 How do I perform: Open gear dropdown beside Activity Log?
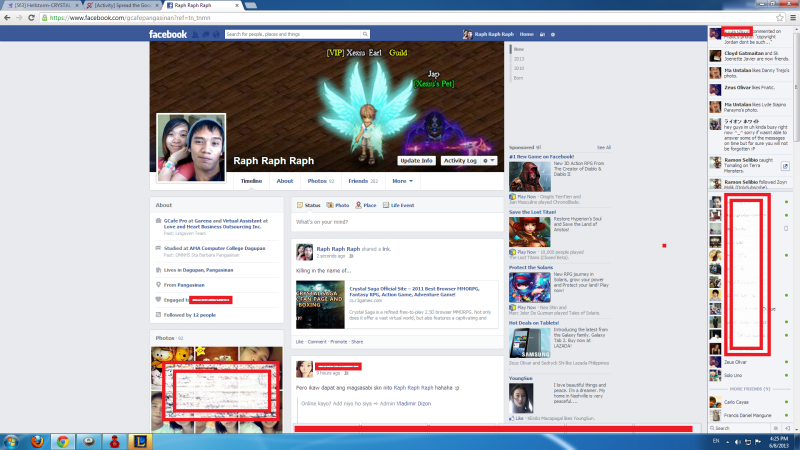tap(488, 160)
